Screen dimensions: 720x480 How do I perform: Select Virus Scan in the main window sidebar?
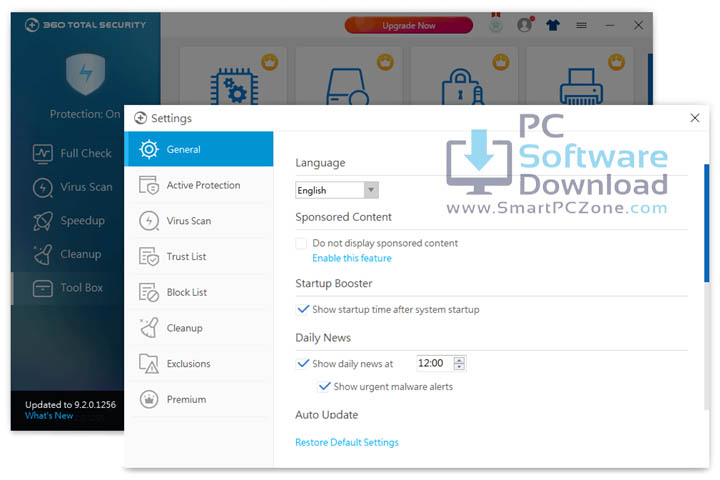(x=72, y=187)
